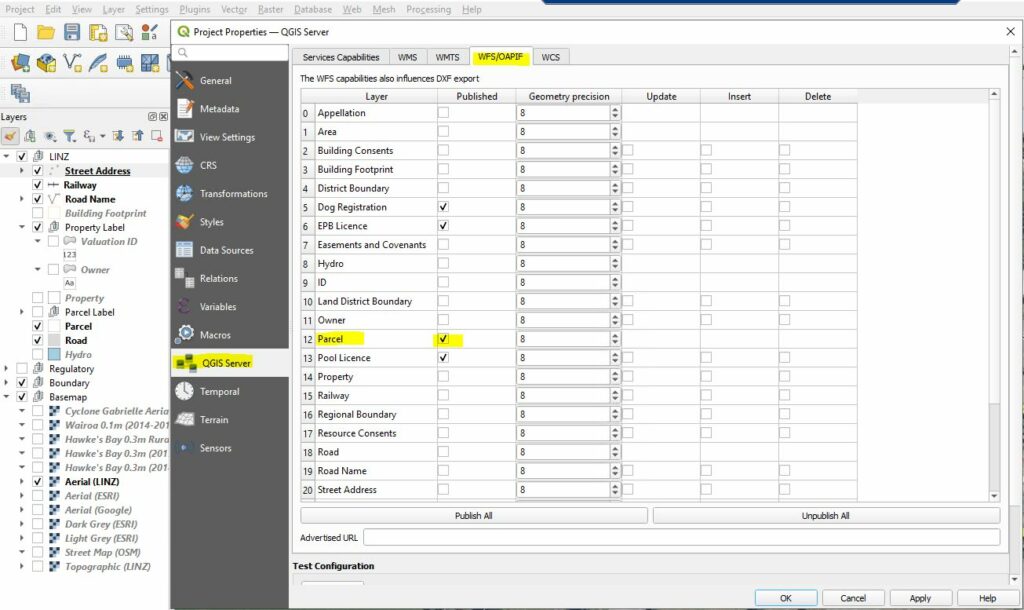Screen dimensions: 1024x610
Task: Click the Expand All layers icon
Action: pyautogui.click(x=117, y=136)
